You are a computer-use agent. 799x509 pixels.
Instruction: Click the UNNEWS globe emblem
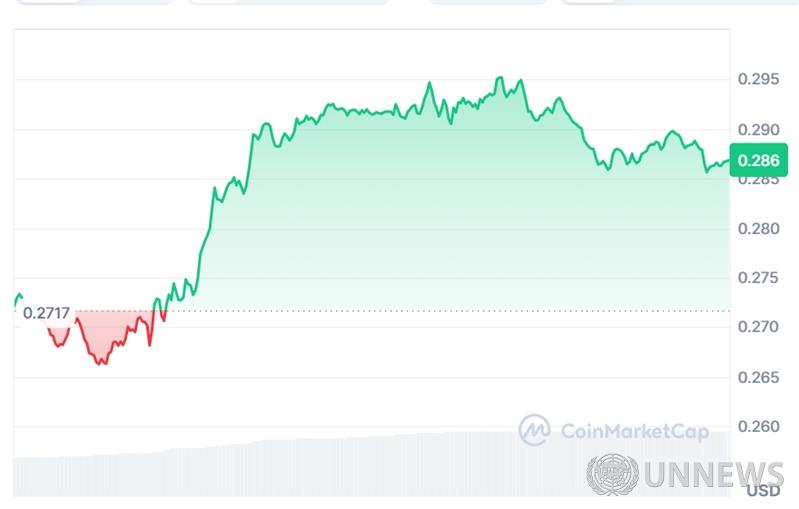613,475
